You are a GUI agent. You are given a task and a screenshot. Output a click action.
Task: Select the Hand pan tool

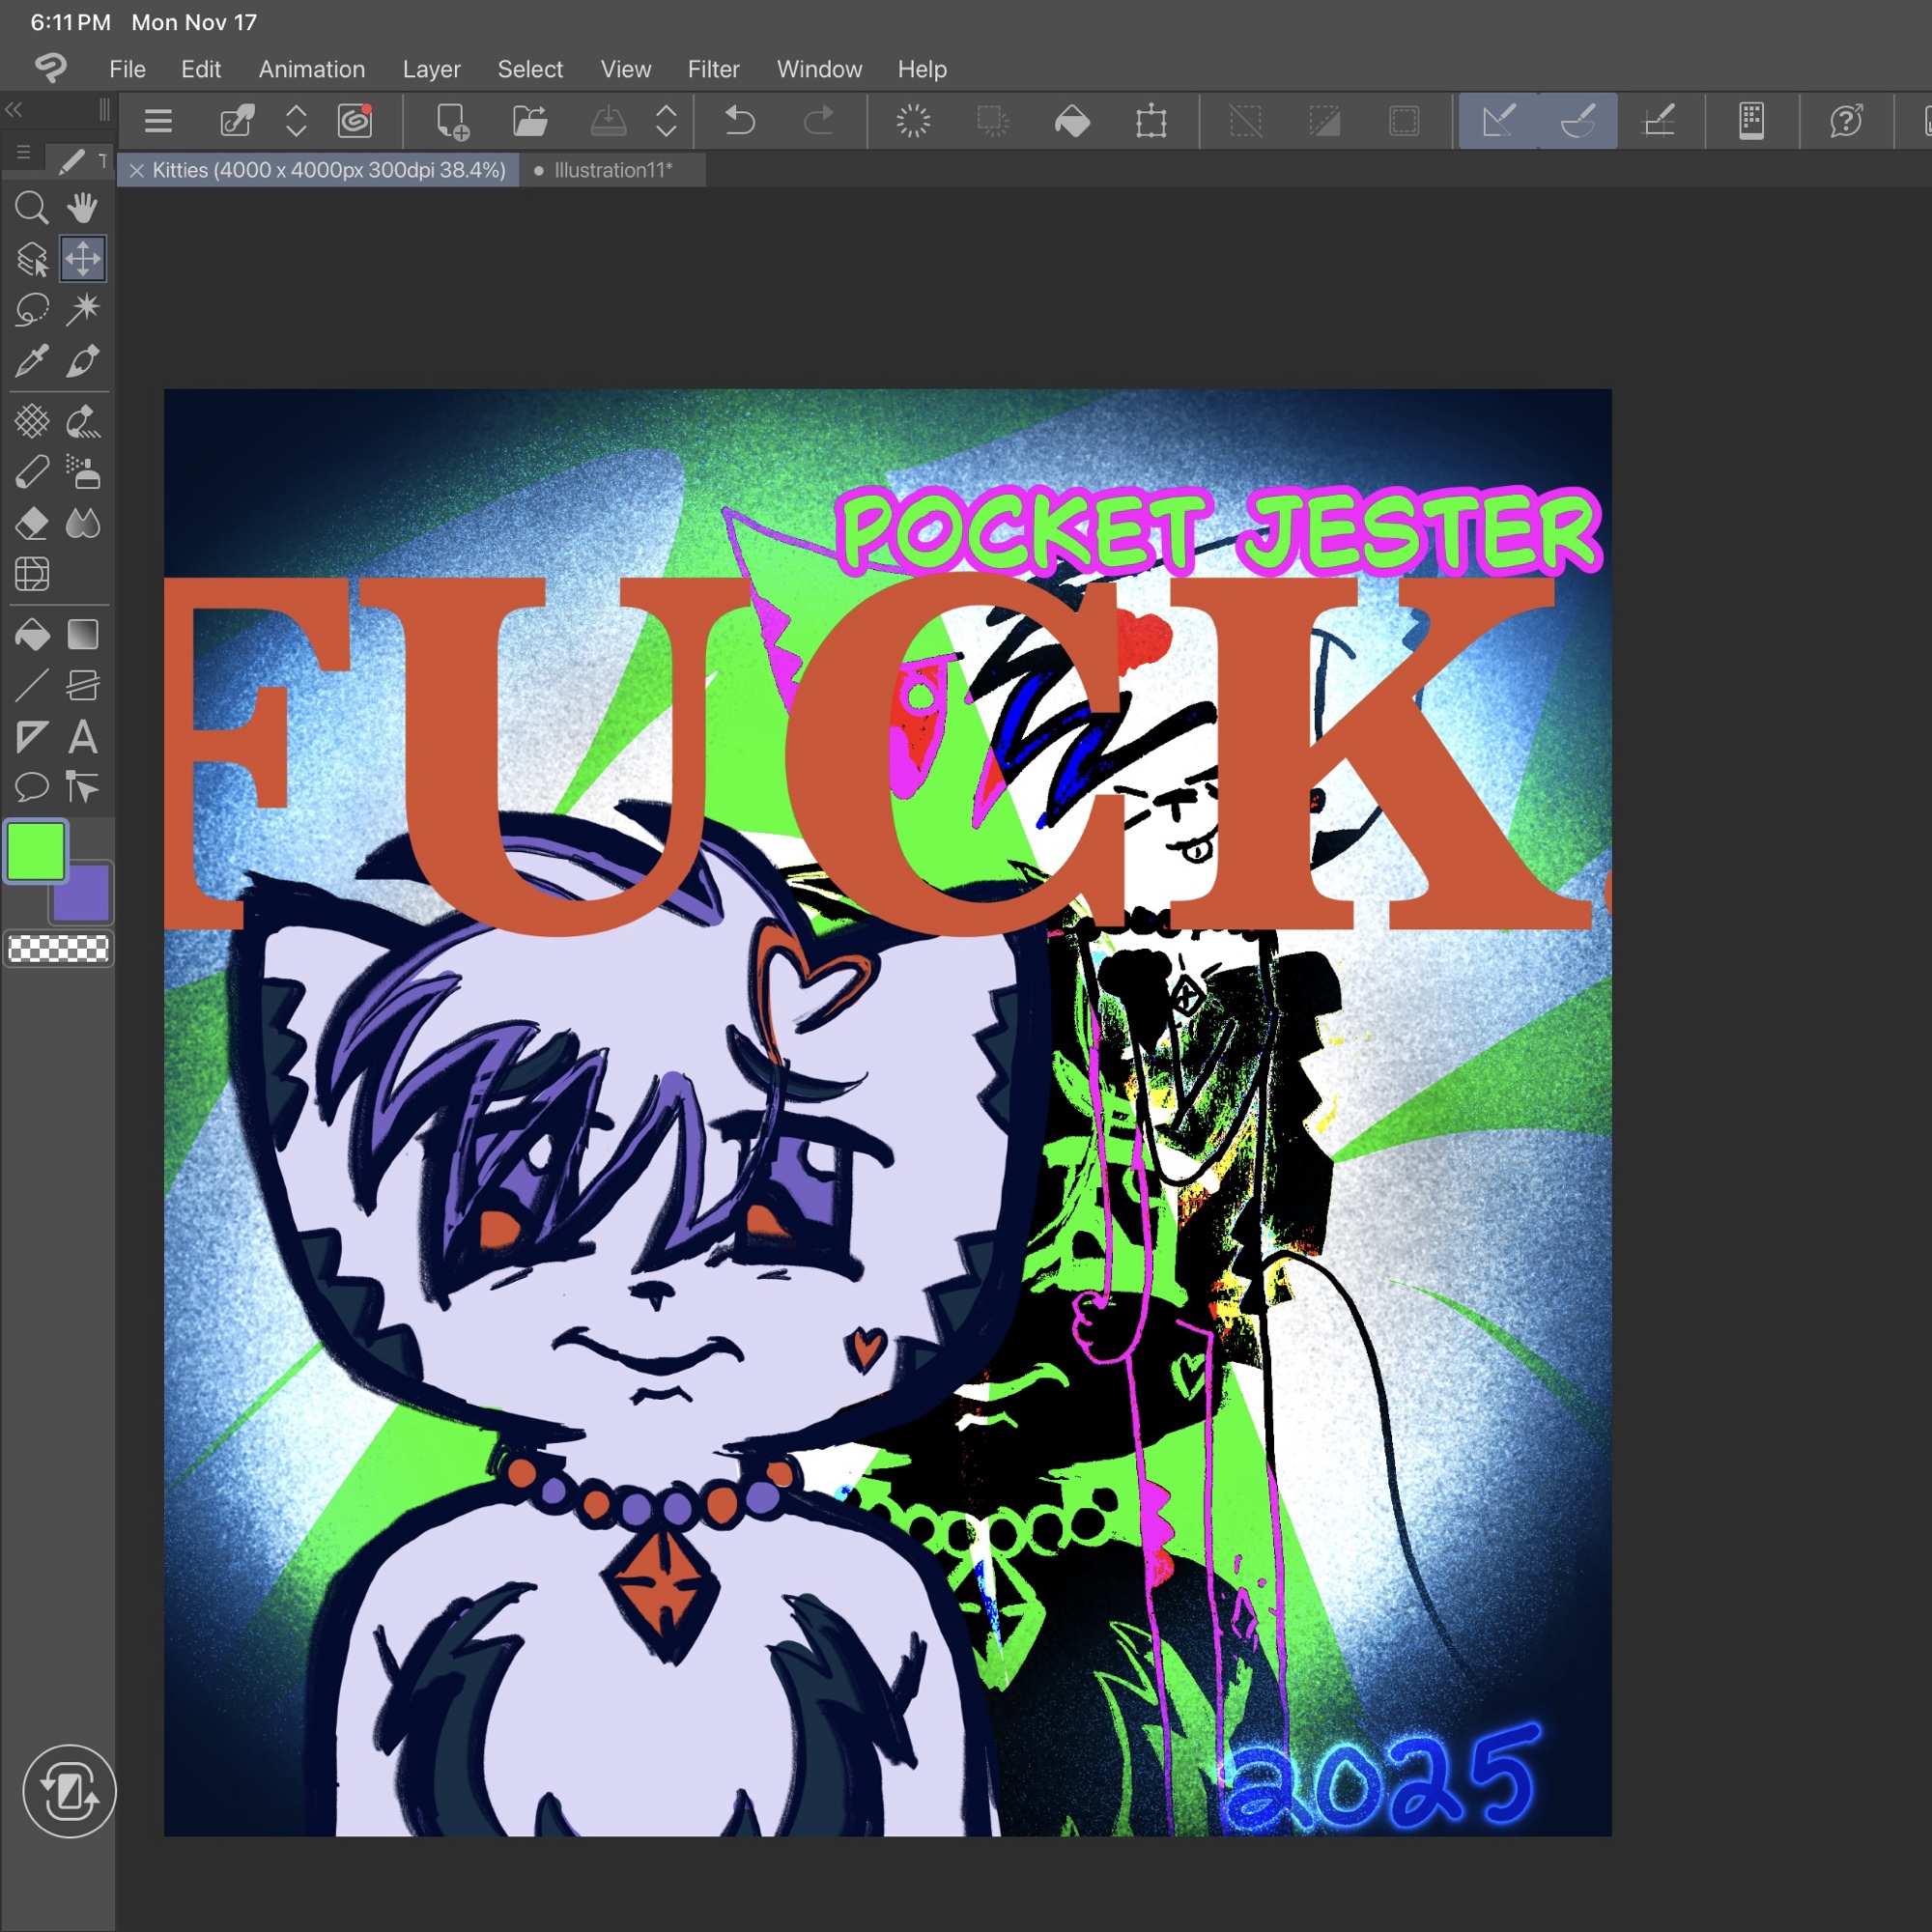pos(83,208)
